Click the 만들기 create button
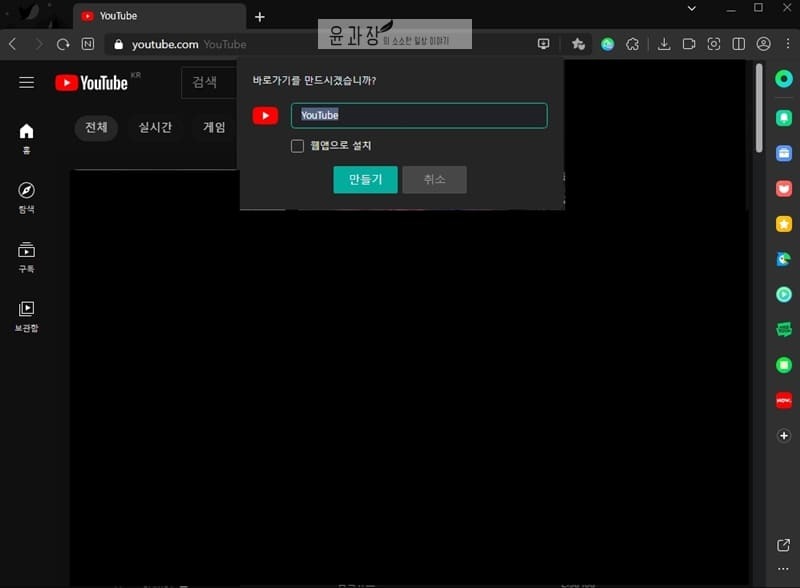Viewport: 800px width, 588px height. pyautogui.click(x=365, y=179)
